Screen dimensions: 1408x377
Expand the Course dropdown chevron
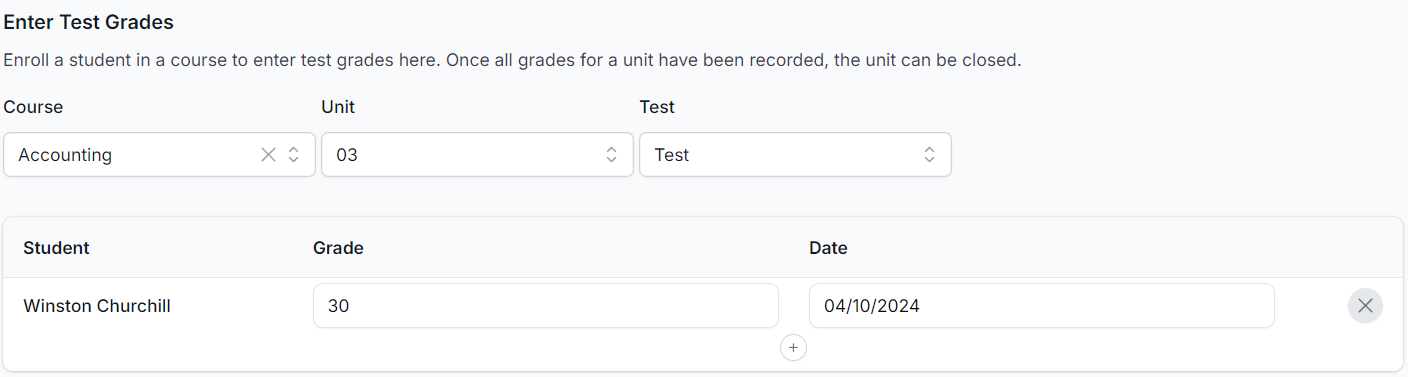coord(294,155)
